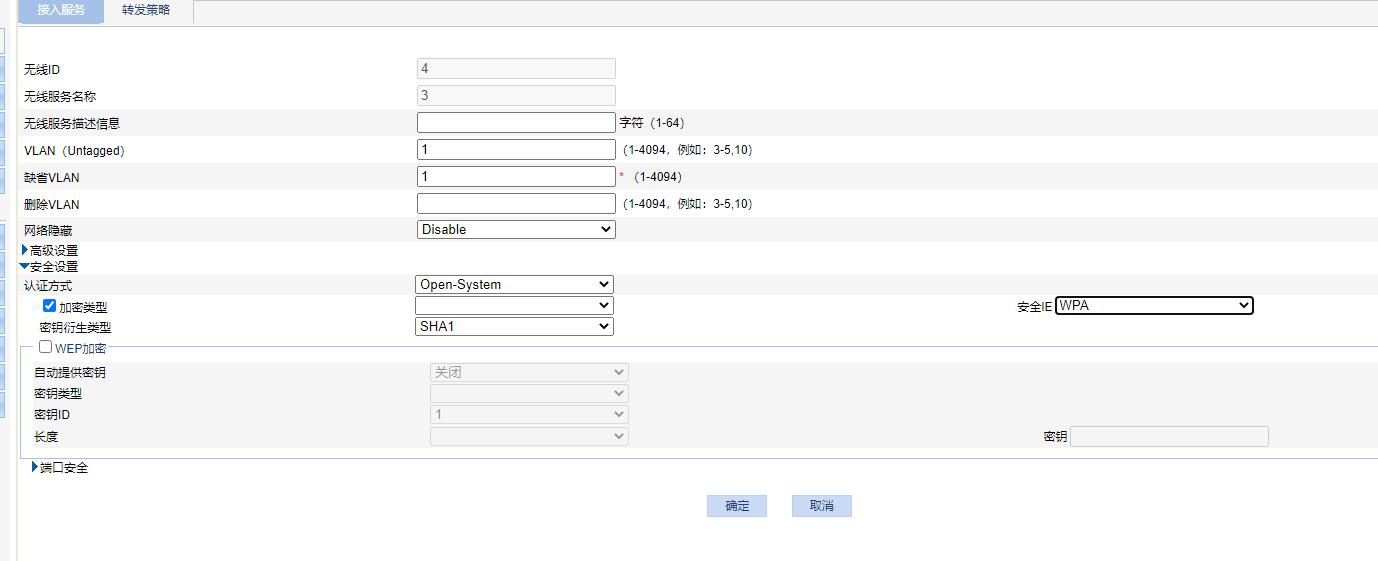The image size is (1378, 561).
Task: Focus the 缺省VLAN input field
Action: pyautogui.click(x=516, y=177)
